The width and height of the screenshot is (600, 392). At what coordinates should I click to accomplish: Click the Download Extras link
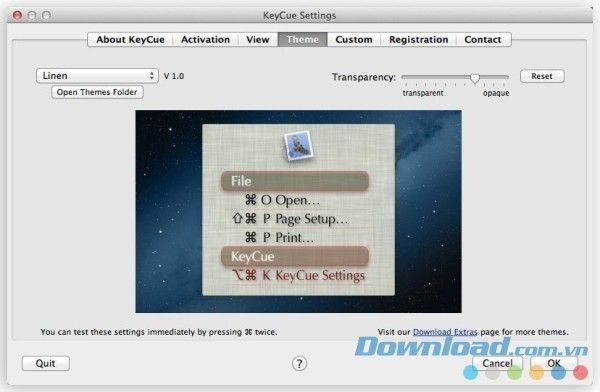(x=445, y=332)
